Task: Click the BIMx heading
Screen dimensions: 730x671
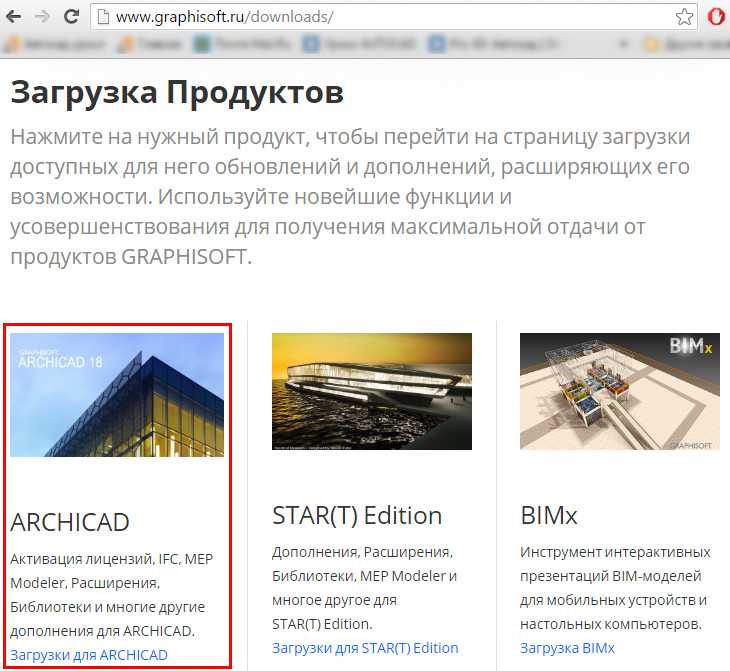Action: click(x=549, y=515)
